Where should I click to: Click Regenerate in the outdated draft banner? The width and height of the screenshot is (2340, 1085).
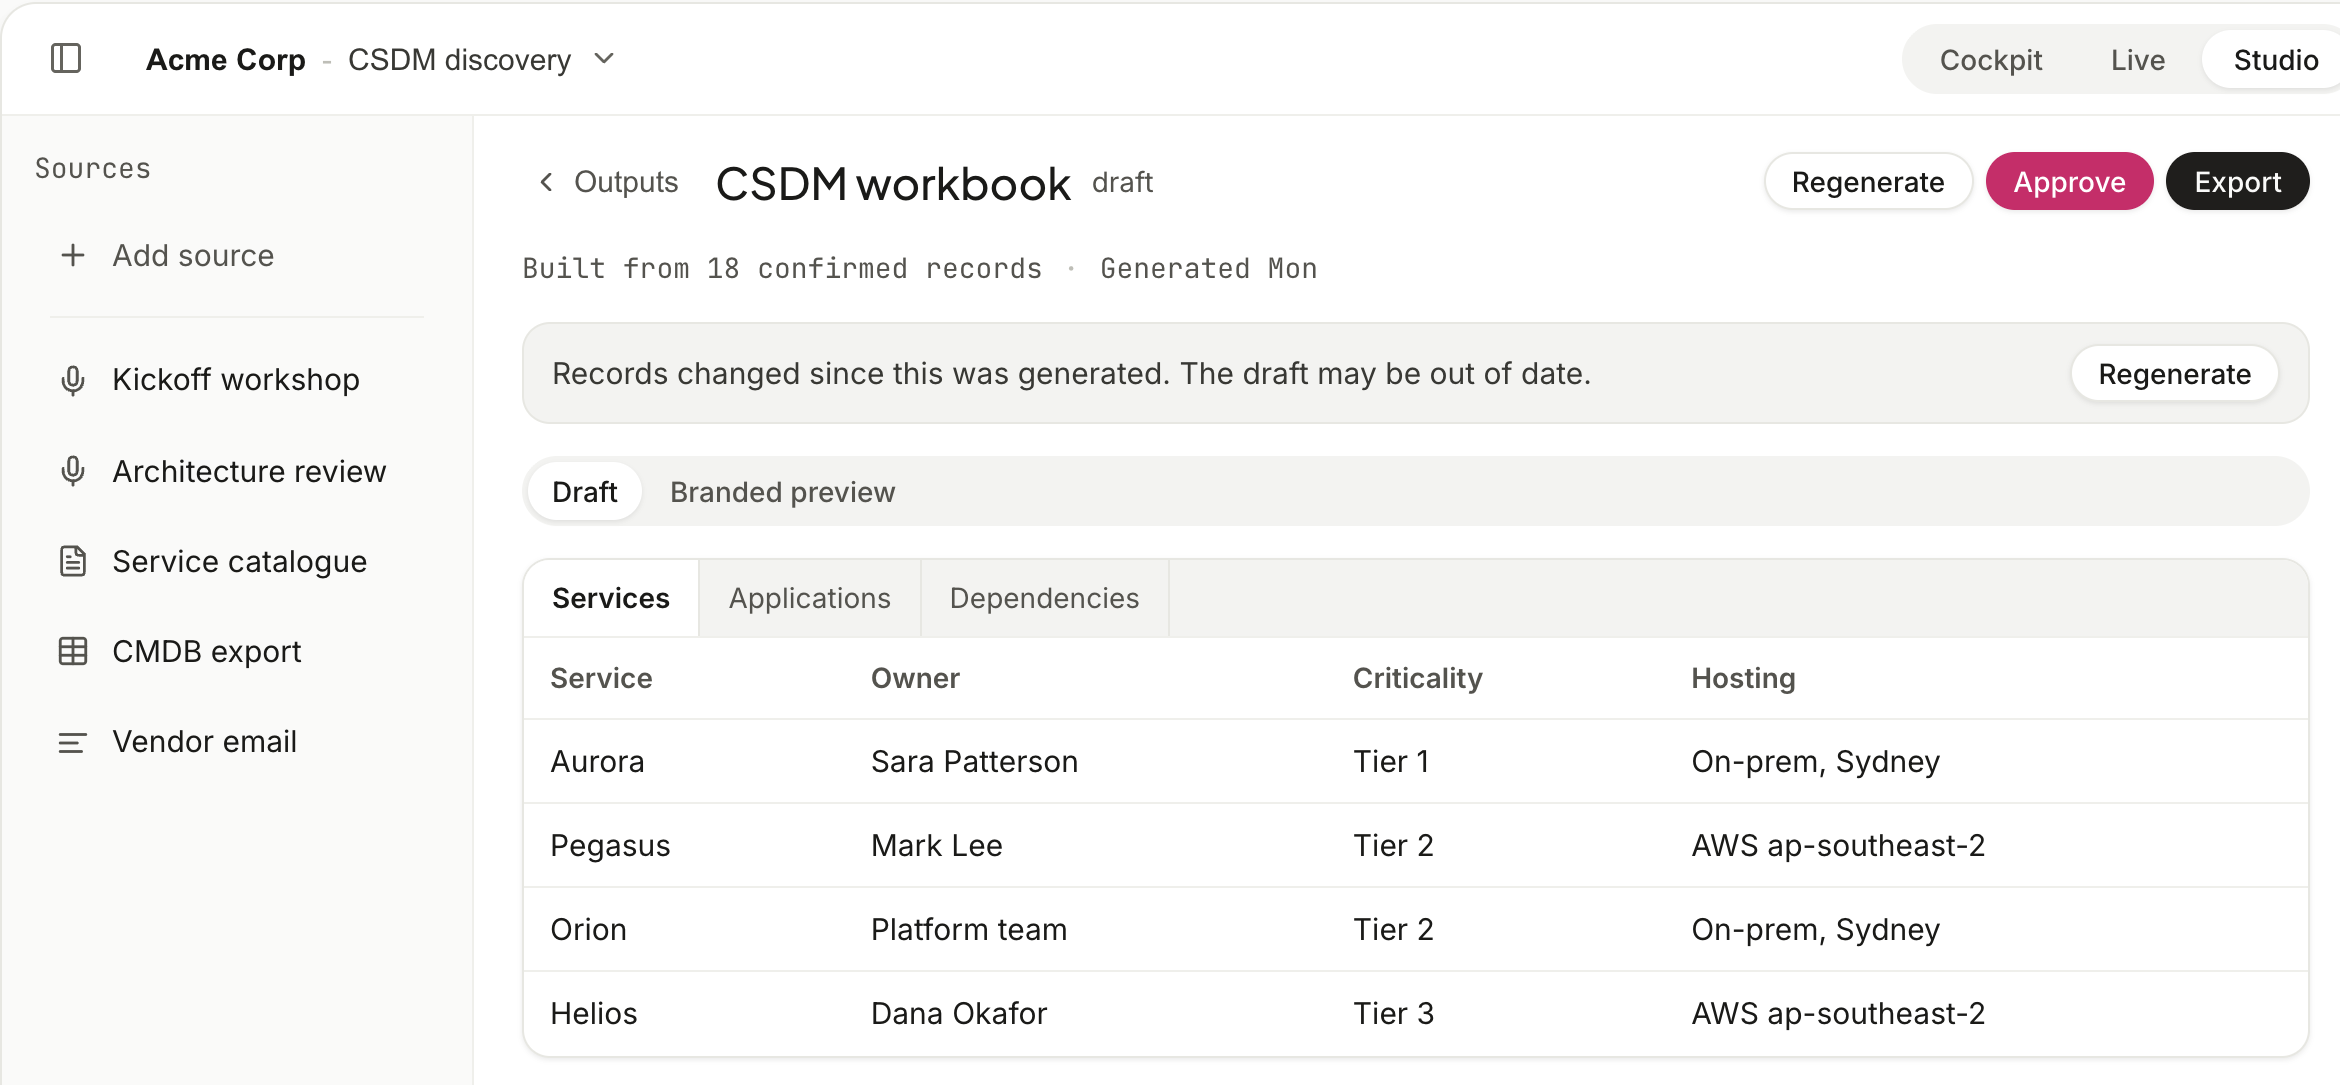coord(2174,374)
